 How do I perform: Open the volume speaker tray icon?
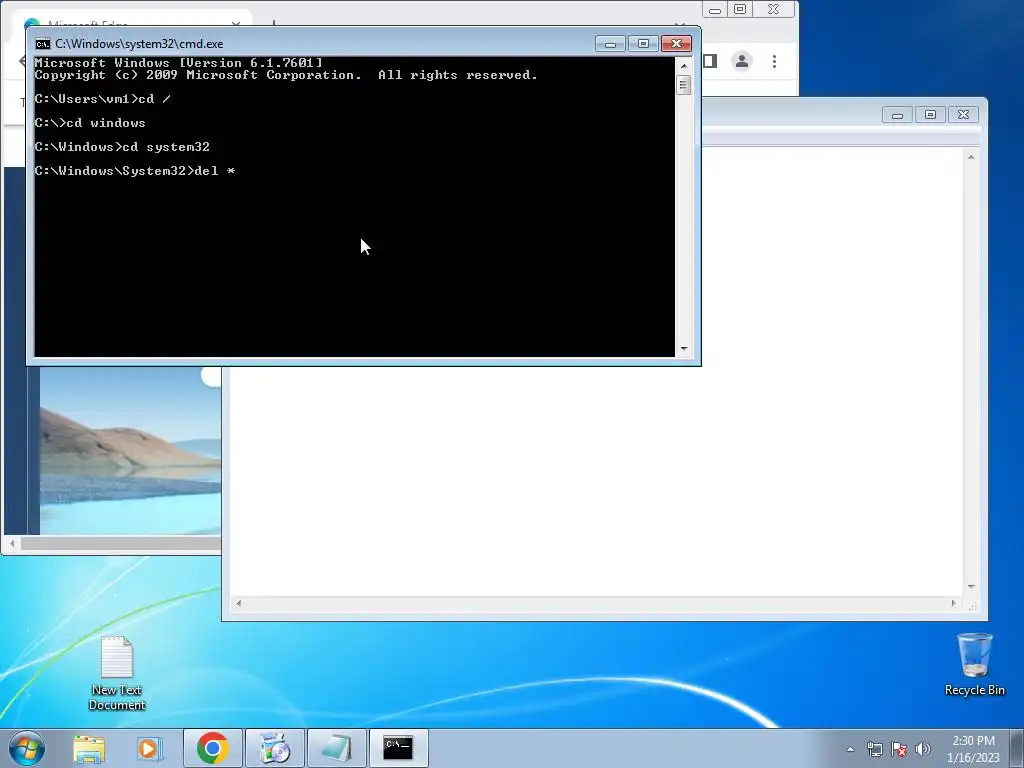[923, 749]
